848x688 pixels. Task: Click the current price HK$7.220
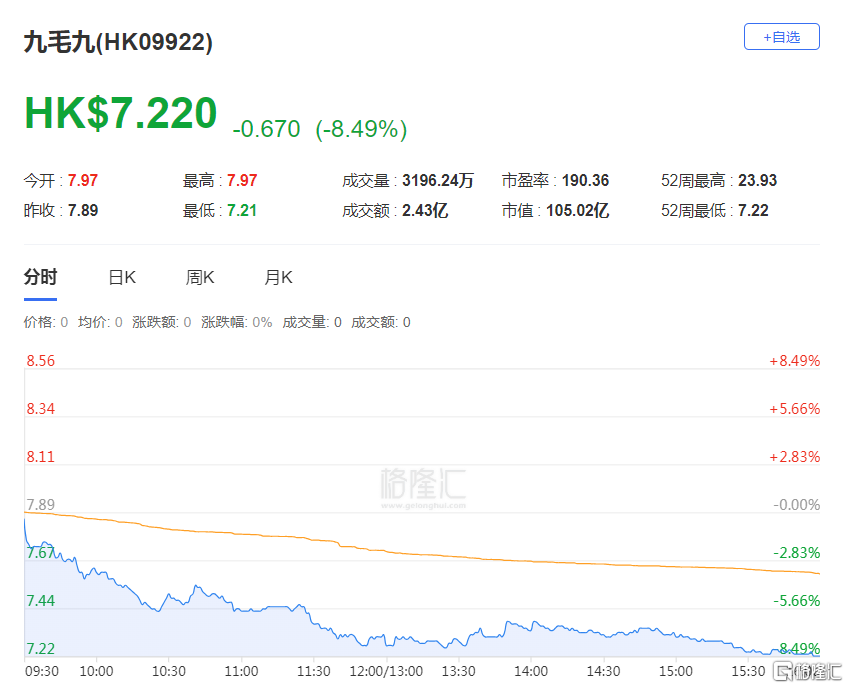(121, 113)
